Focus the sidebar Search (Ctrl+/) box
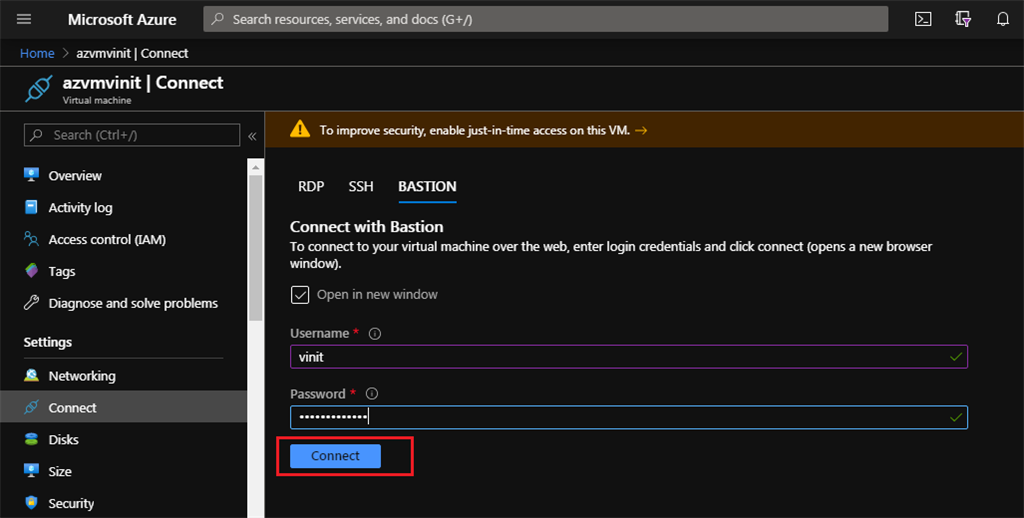 coord(132,135)
